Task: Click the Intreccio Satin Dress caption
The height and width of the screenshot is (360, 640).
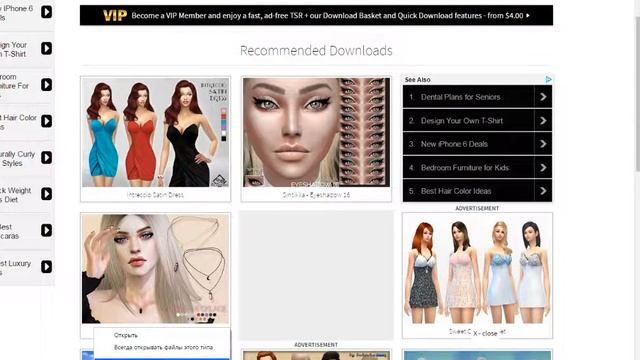Action: [x=155, y=195]
